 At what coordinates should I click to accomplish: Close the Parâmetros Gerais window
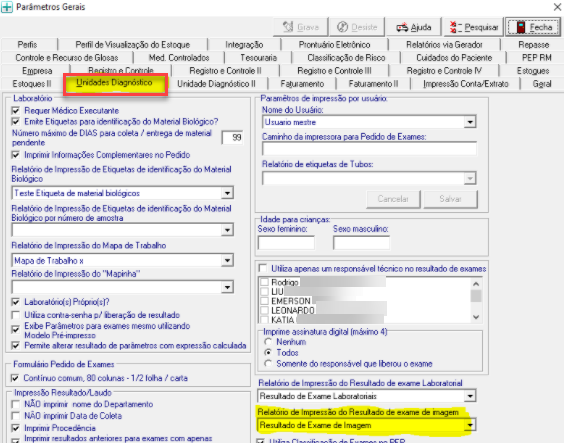557,7
